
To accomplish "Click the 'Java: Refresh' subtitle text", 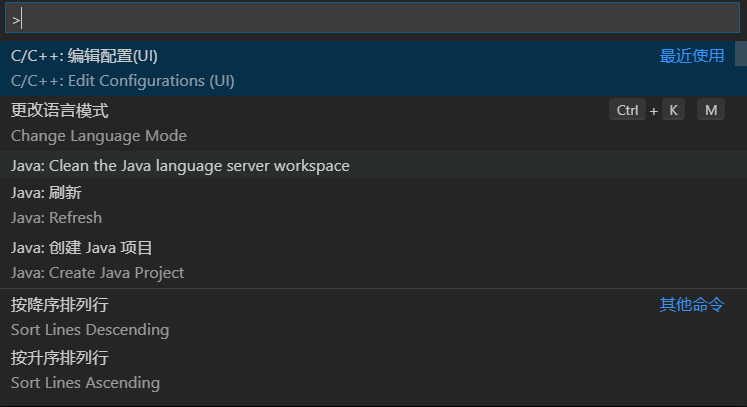I will [56, 217].
